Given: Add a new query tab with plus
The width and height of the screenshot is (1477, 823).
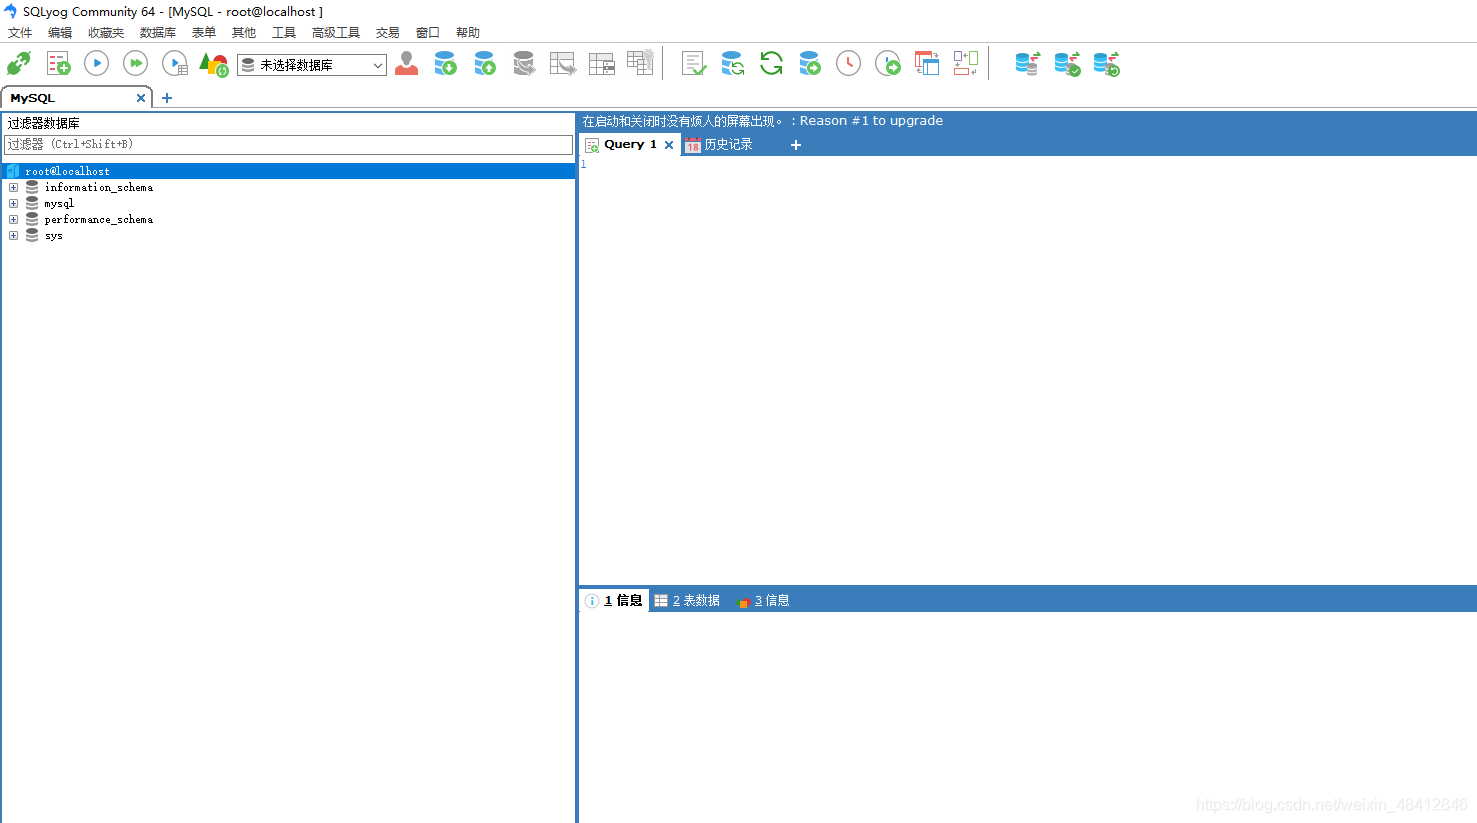Looking at the screenshot, I should click(796, 145).
